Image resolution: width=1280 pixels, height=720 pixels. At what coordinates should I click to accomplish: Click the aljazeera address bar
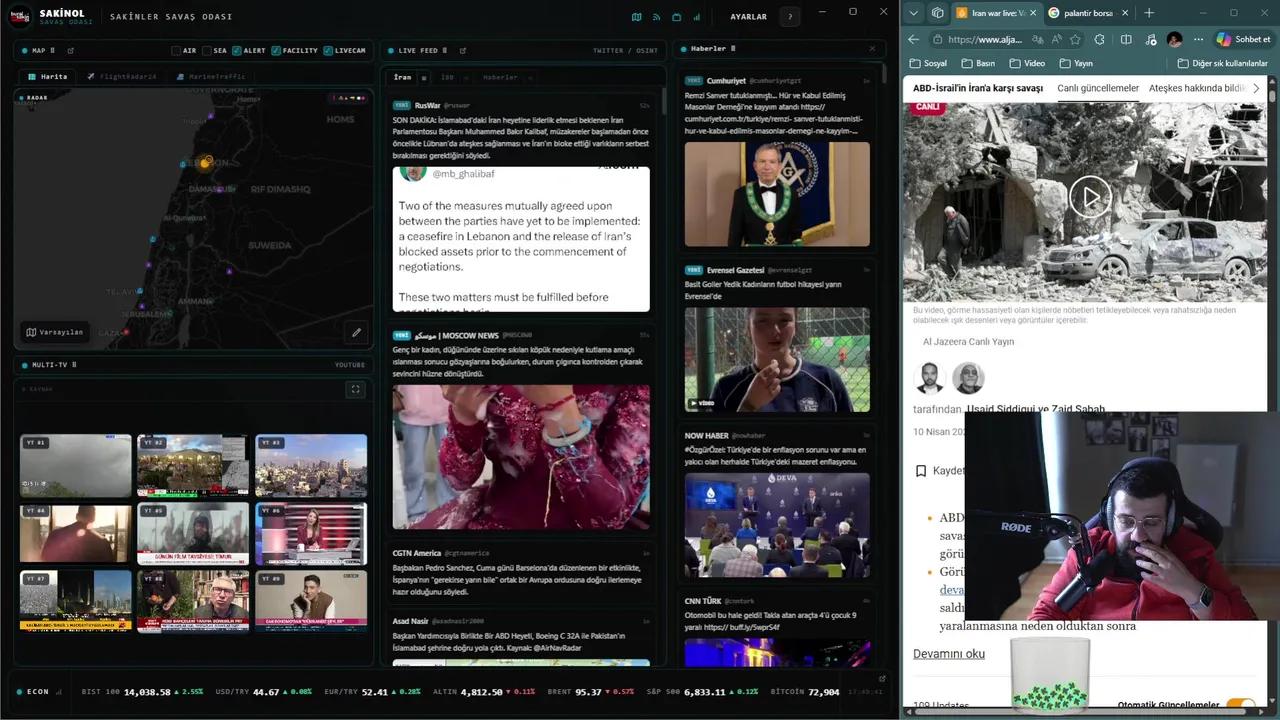(x=985, y=39)
